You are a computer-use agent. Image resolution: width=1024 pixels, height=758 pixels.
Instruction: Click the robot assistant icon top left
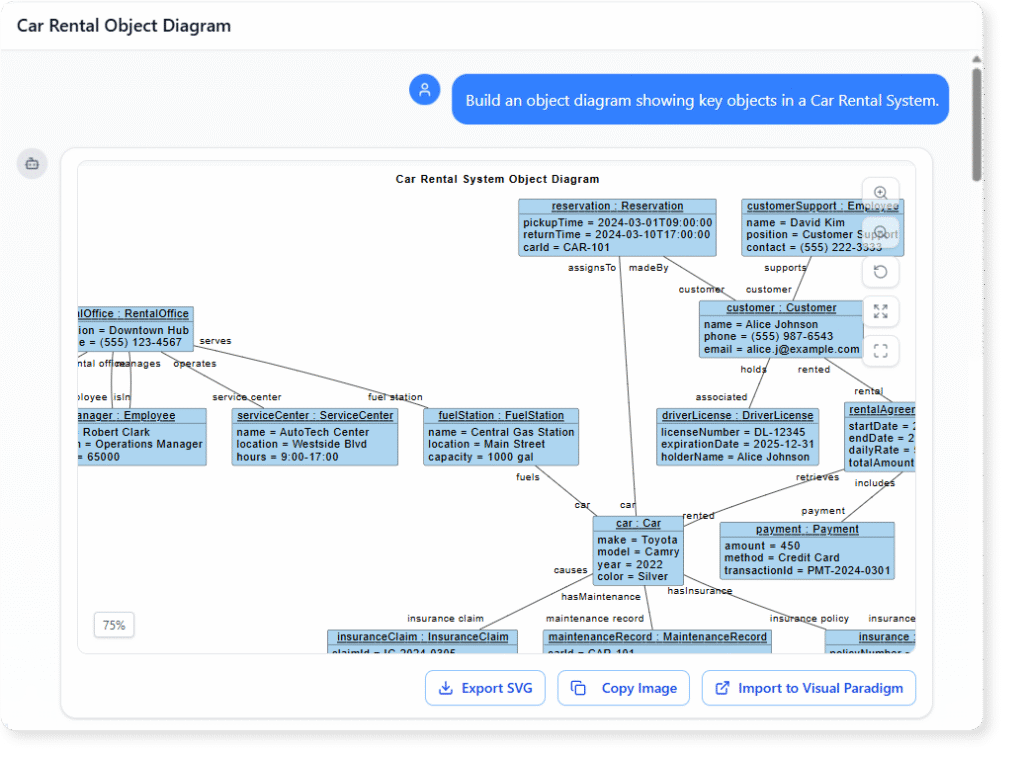tap(31, 163)
